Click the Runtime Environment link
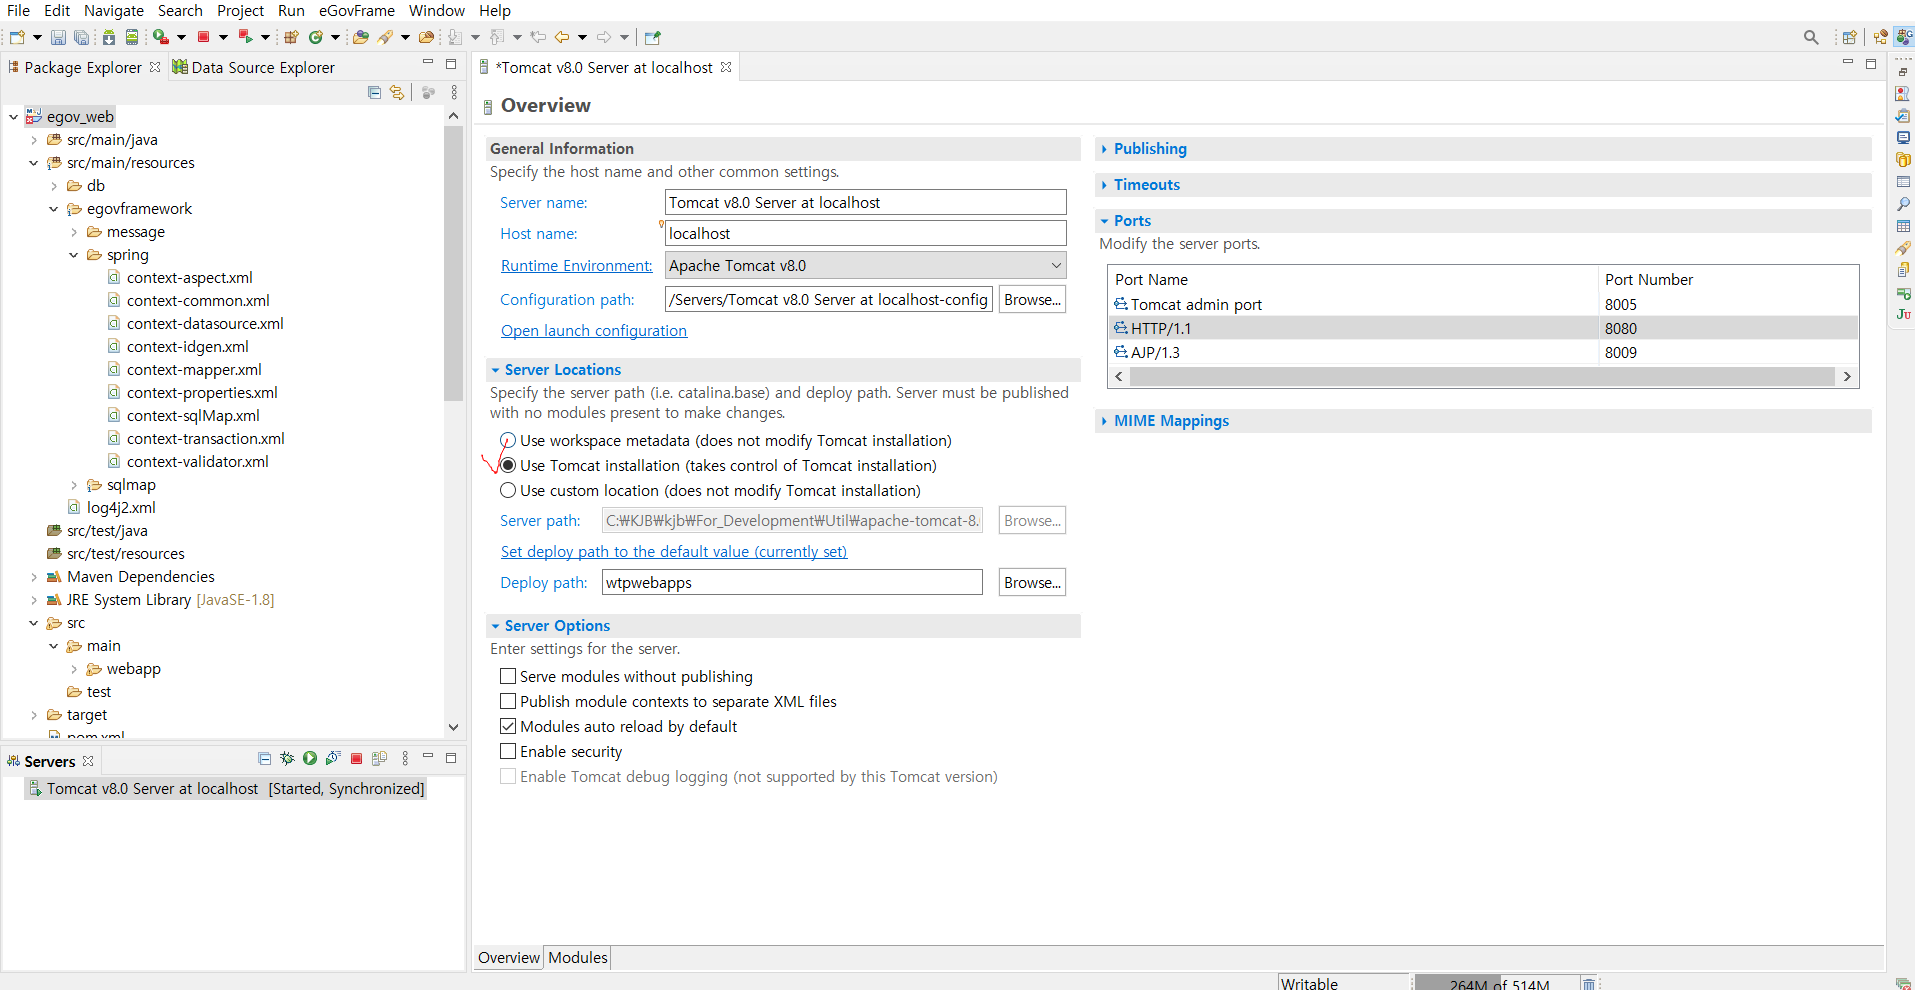The image size is (1915, 990). click(576, 266)
